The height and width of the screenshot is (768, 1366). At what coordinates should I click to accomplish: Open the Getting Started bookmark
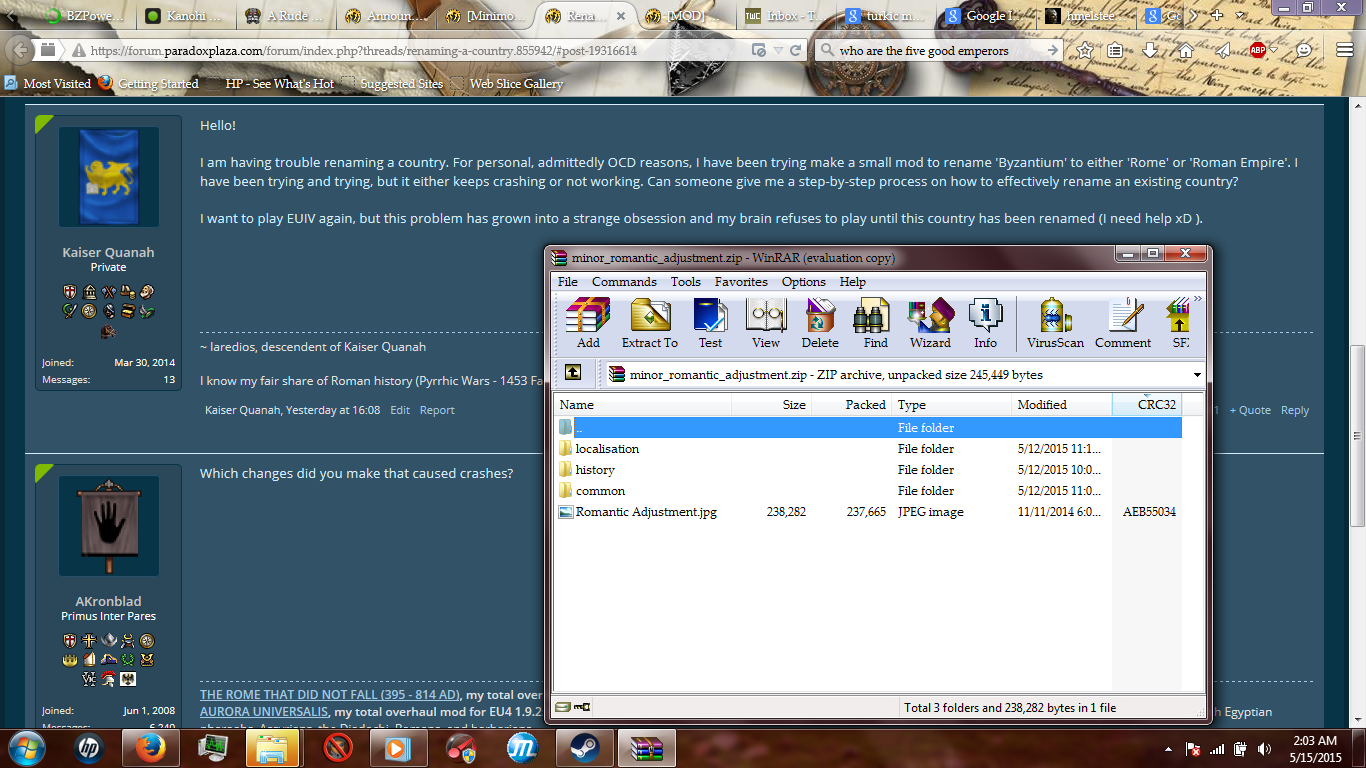150,84
